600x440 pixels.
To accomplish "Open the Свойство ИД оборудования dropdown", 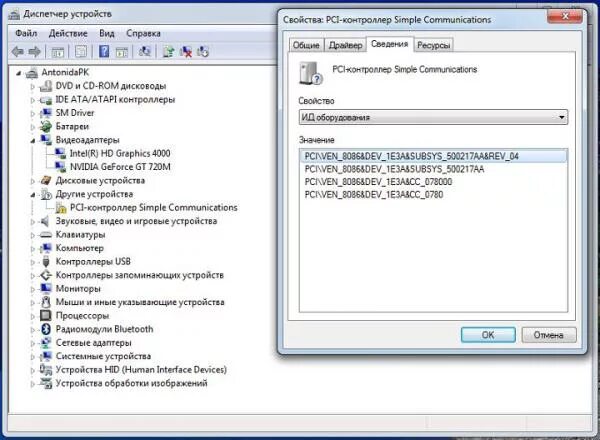I will (433, 117).
